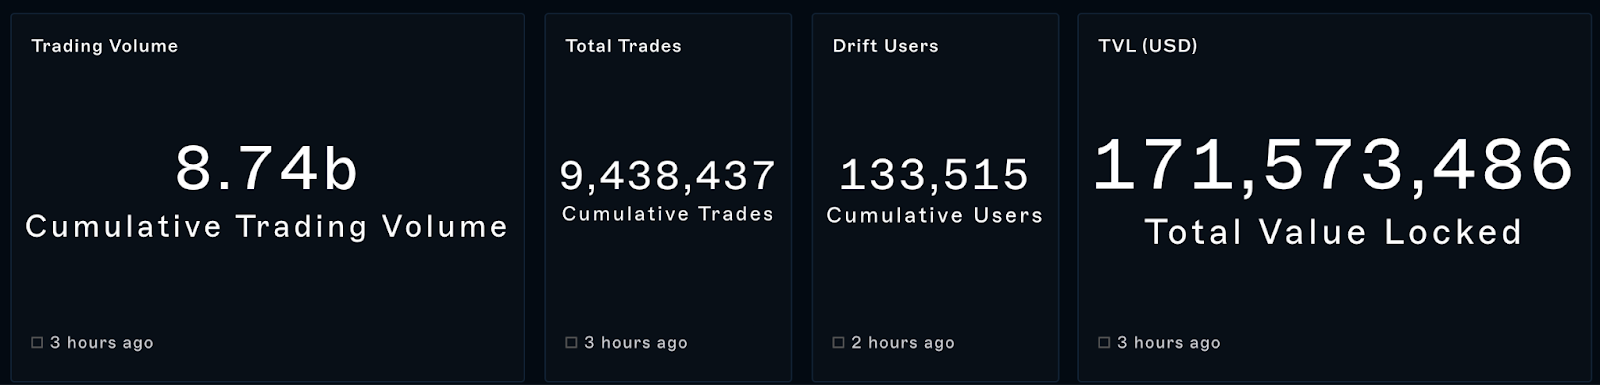
Task: Click the timestamp icon in Drift Users panel
Action: pyautogui.click(x=838, y=343)
